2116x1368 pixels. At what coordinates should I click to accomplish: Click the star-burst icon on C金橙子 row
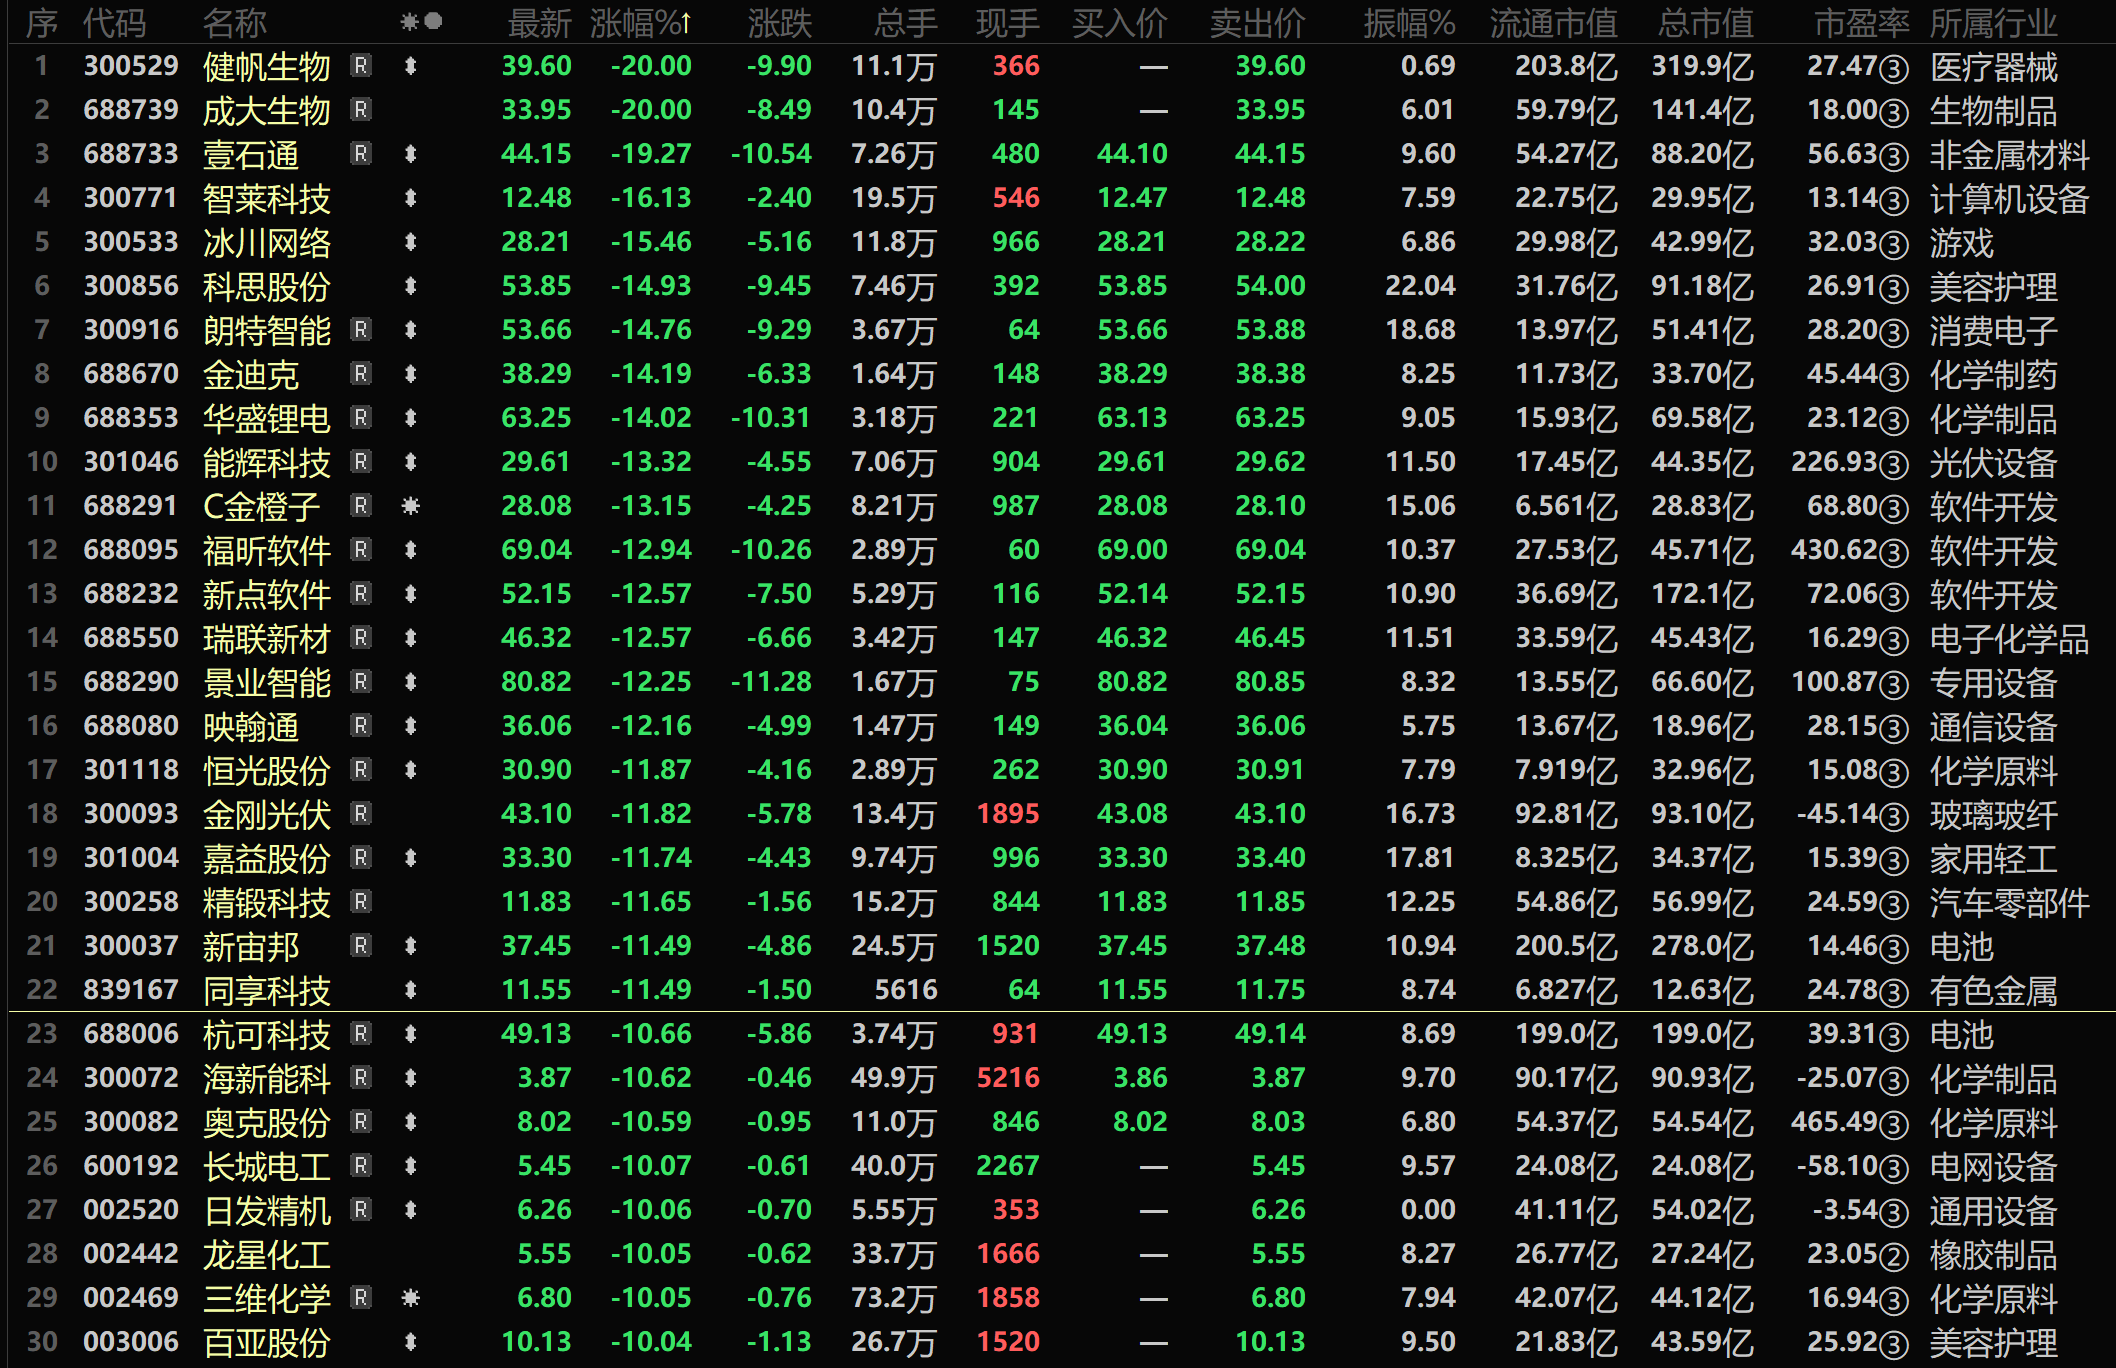coord(410,506)
